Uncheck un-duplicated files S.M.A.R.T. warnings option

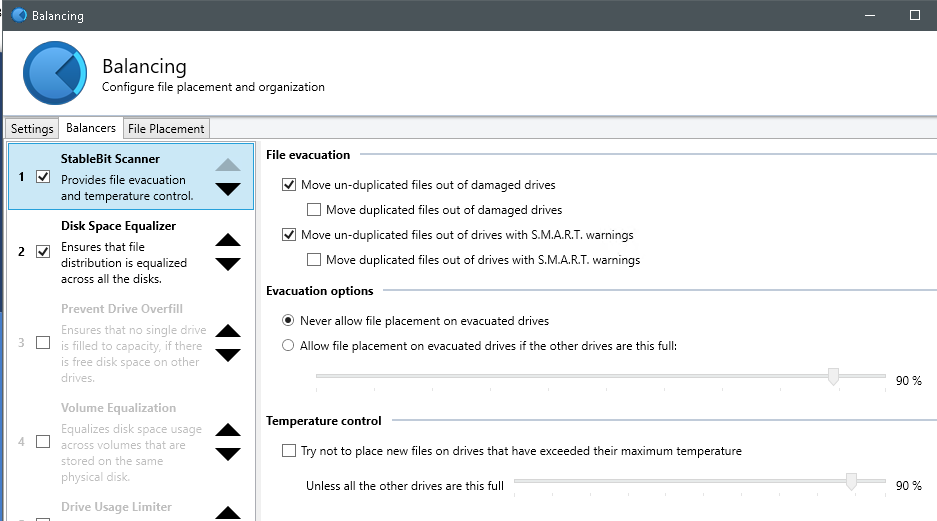point(289,235)
